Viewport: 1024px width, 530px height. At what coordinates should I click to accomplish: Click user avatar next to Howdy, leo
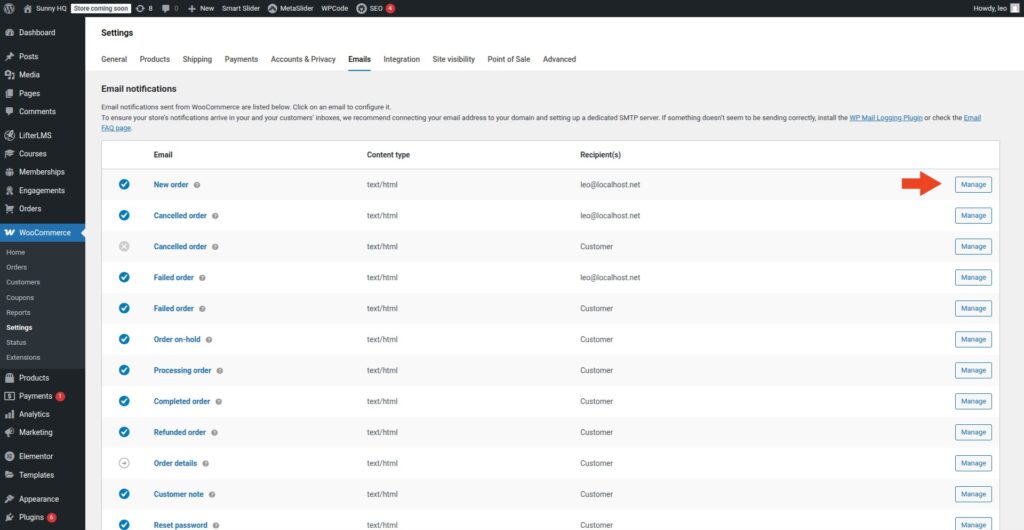(1014, 8)
